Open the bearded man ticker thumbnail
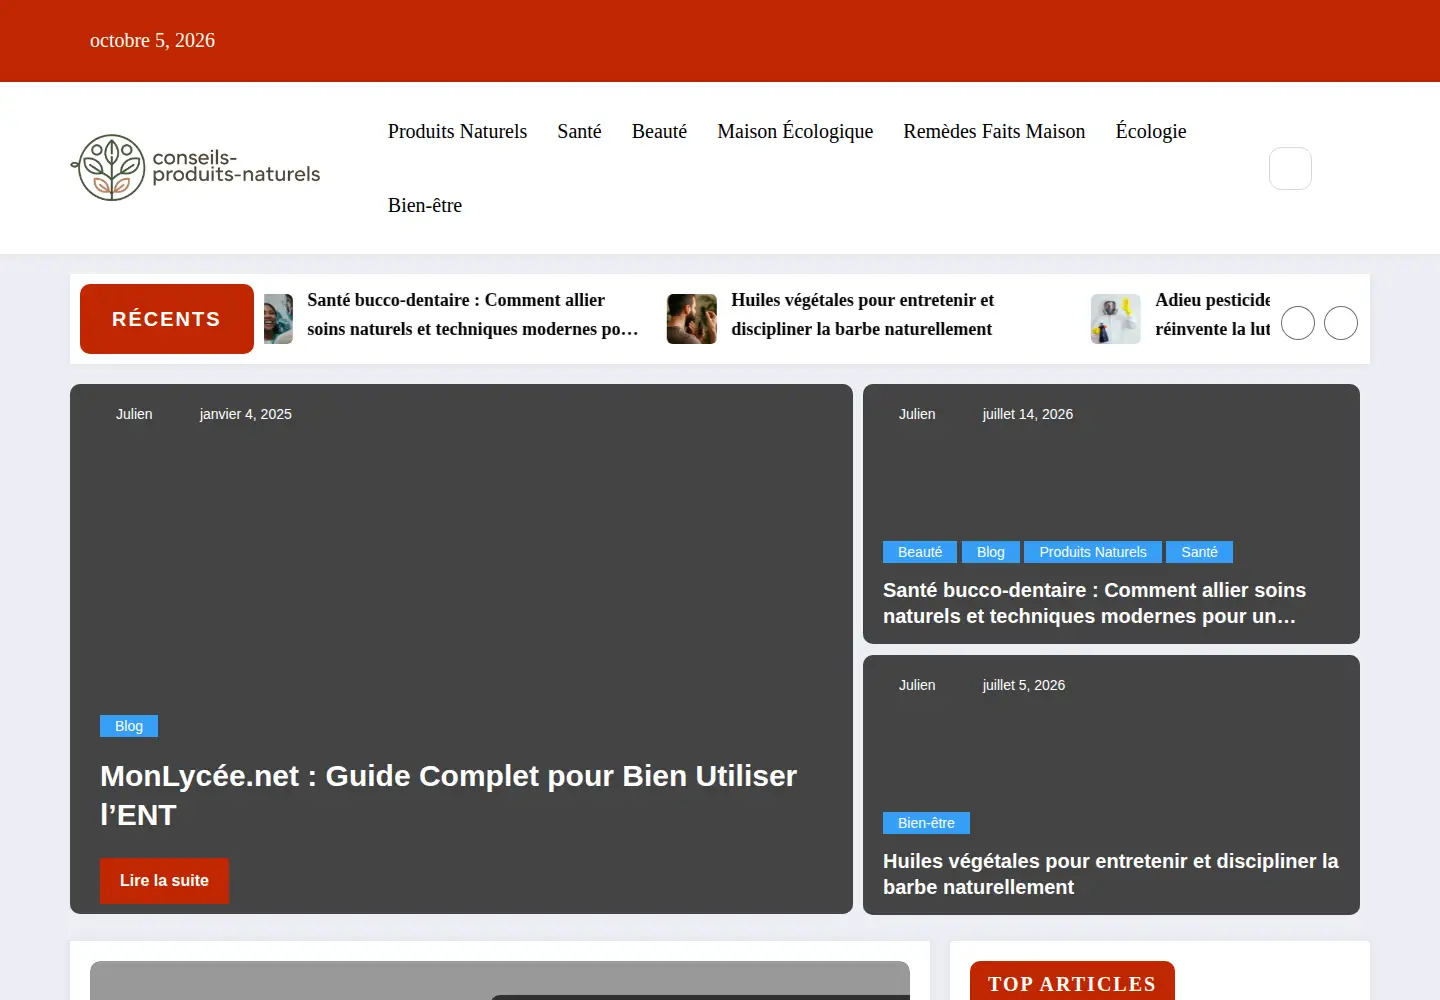1440x1000 pixels. 692,319
